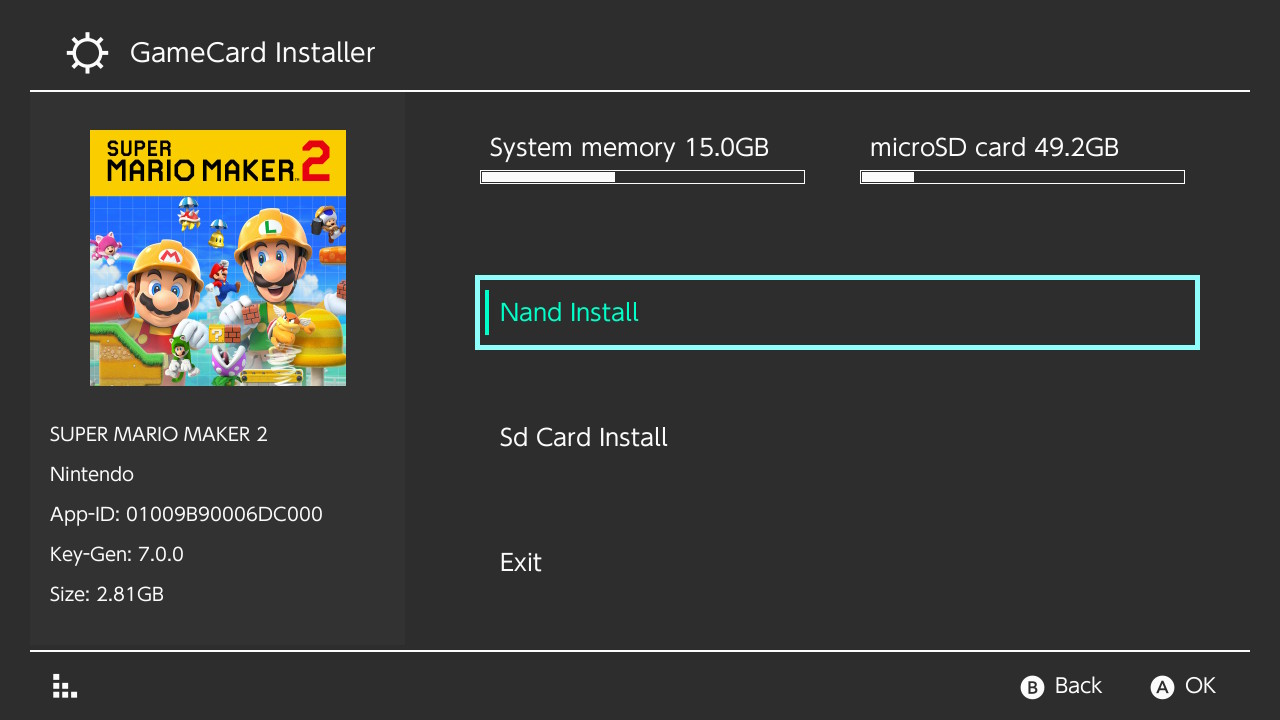Open the Super Mario Maker 2 cover thumbnail
Screen dimensions: 1280x720
point(218,258)
